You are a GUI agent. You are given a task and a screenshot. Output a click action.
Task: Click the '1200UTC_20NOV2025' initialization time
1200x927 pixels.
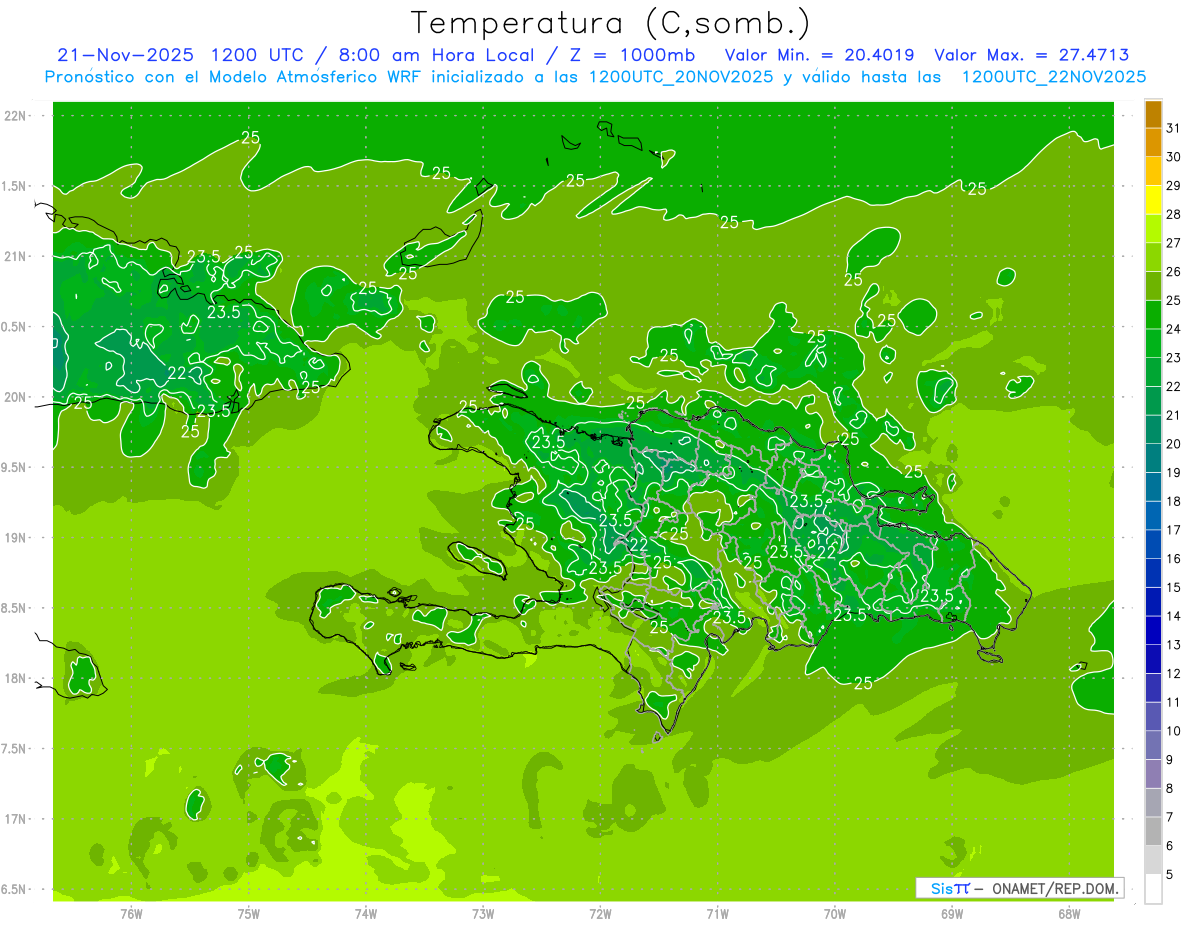point(680,77)
